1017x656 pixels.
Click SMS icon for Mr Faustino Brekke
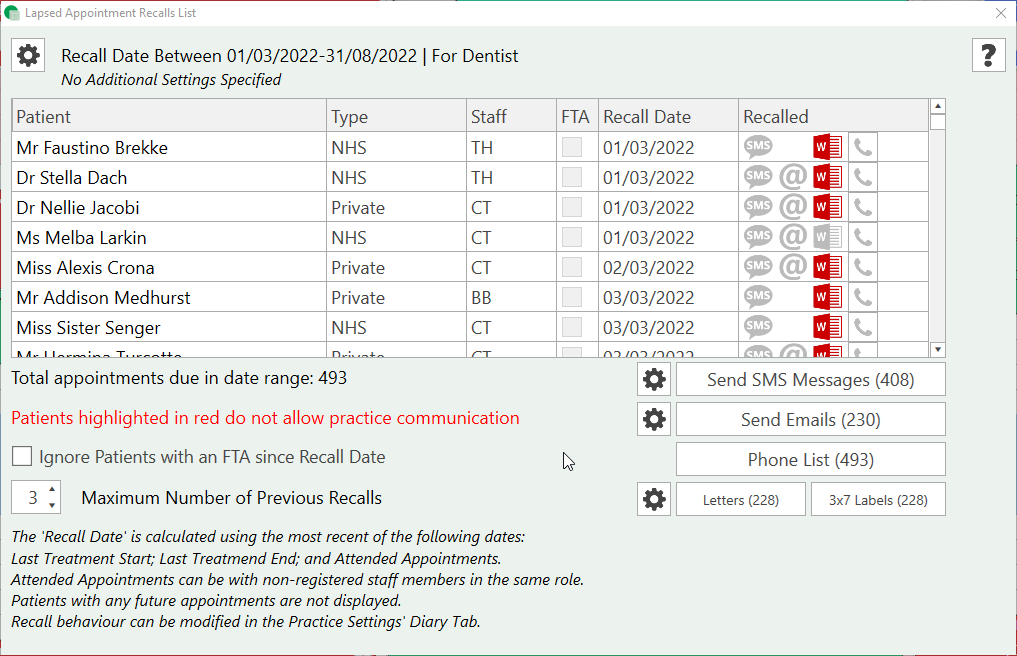pyautogui.click(x=759, y=148)
